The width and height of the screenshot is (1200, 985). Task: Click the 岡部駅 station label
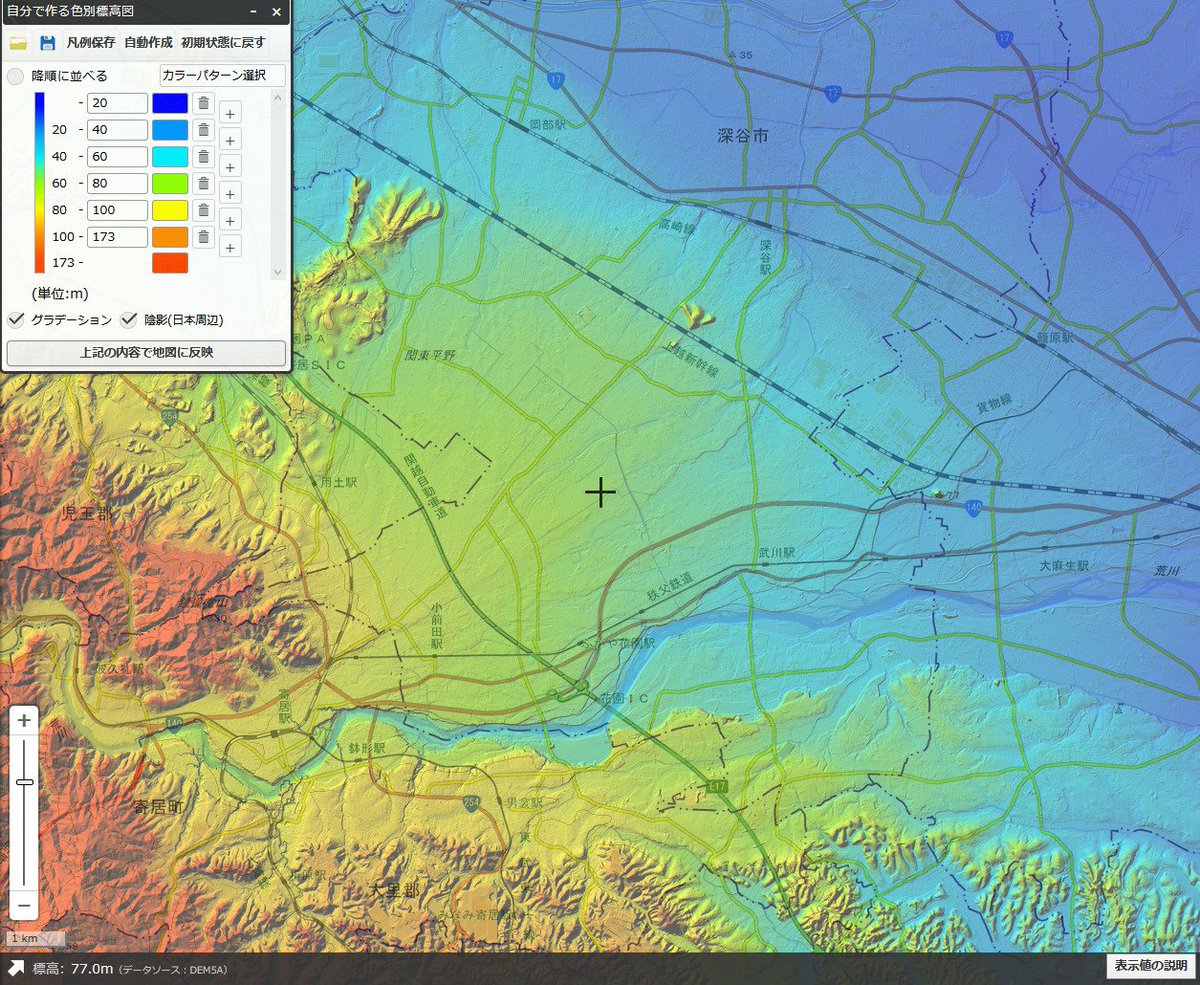coord(548,125)
